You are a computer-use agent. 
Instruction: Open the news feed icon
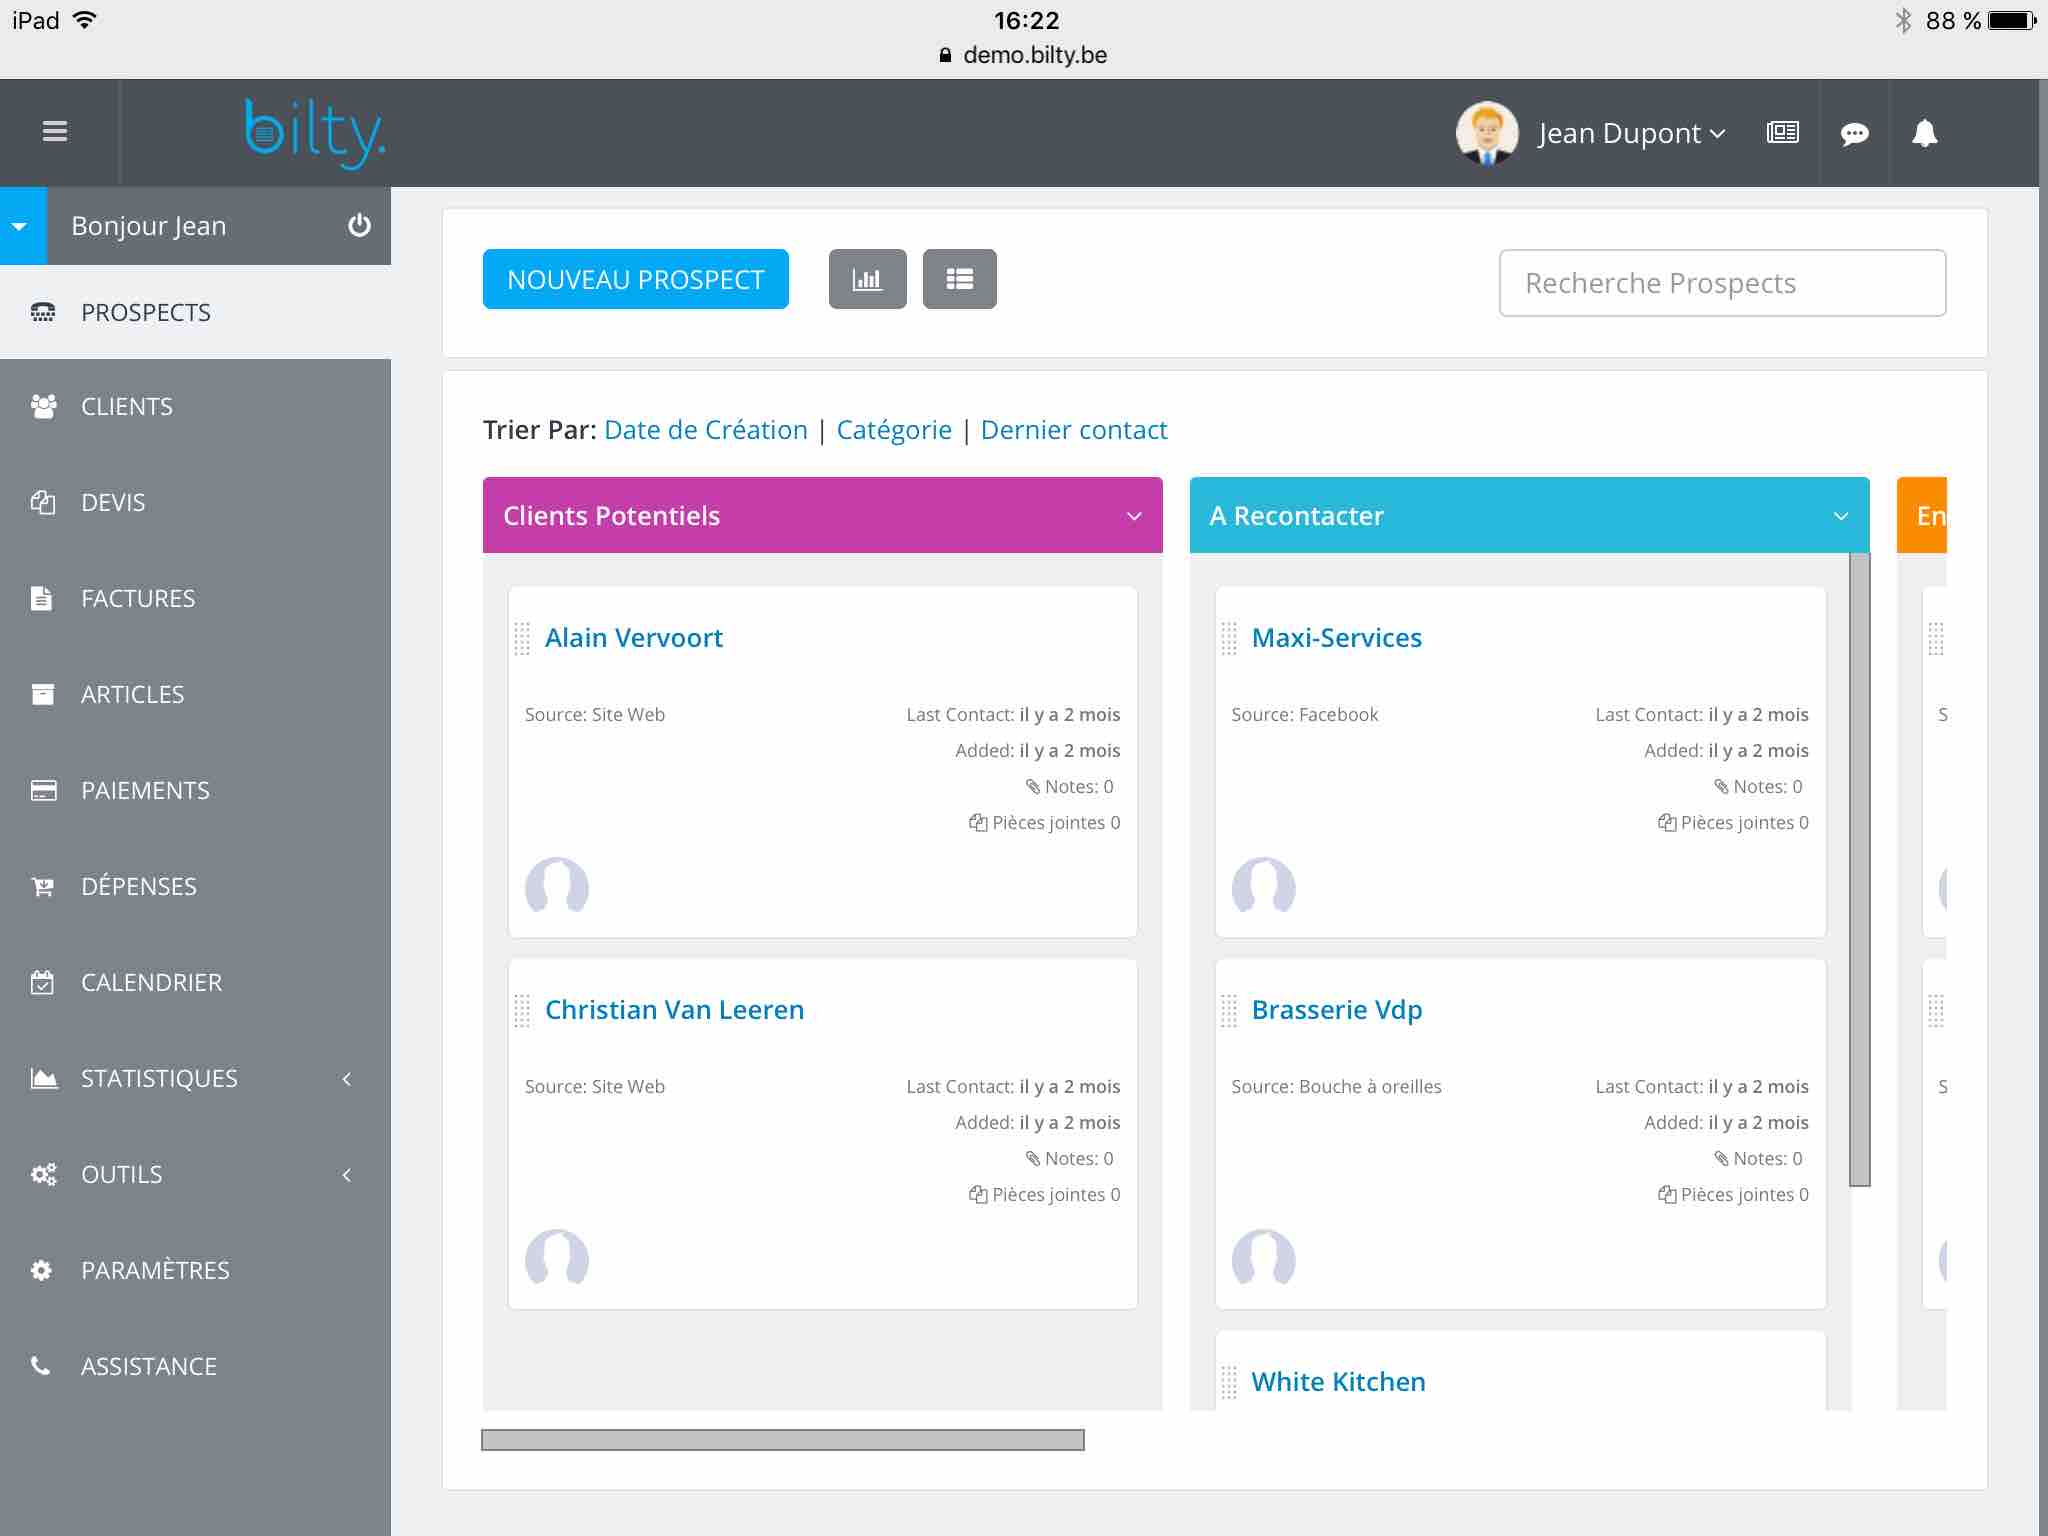pyautogui.click(x=1781, y=131)
